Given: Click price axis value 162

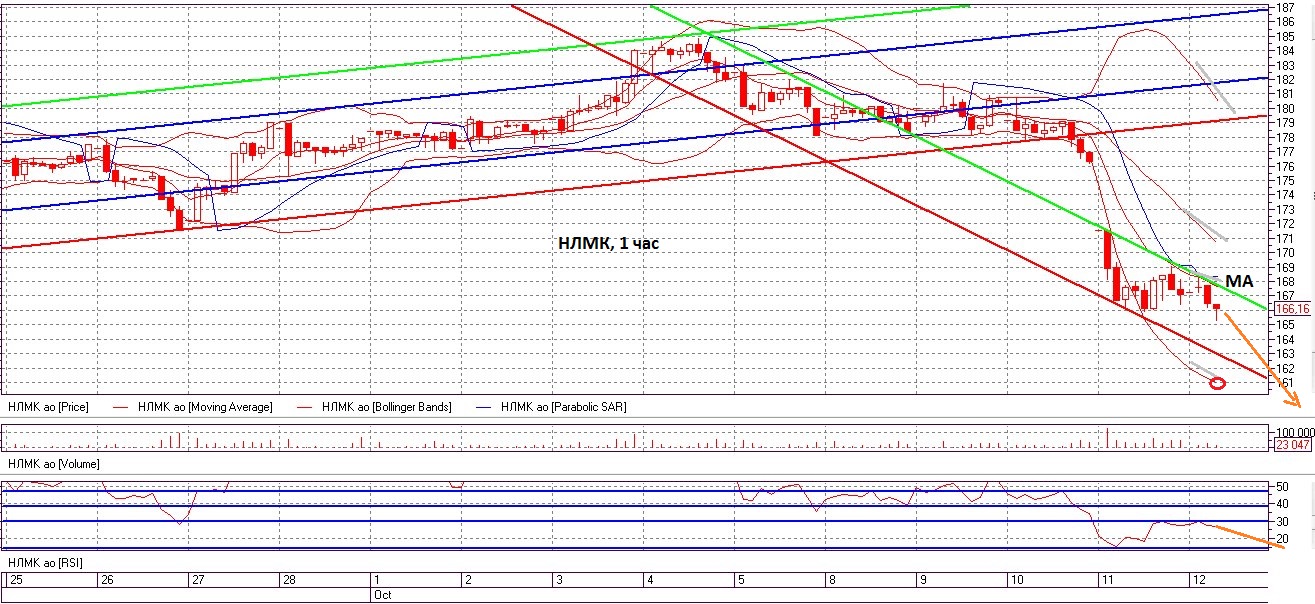Looking at the screenshot, I should [x=1285, y=368].
